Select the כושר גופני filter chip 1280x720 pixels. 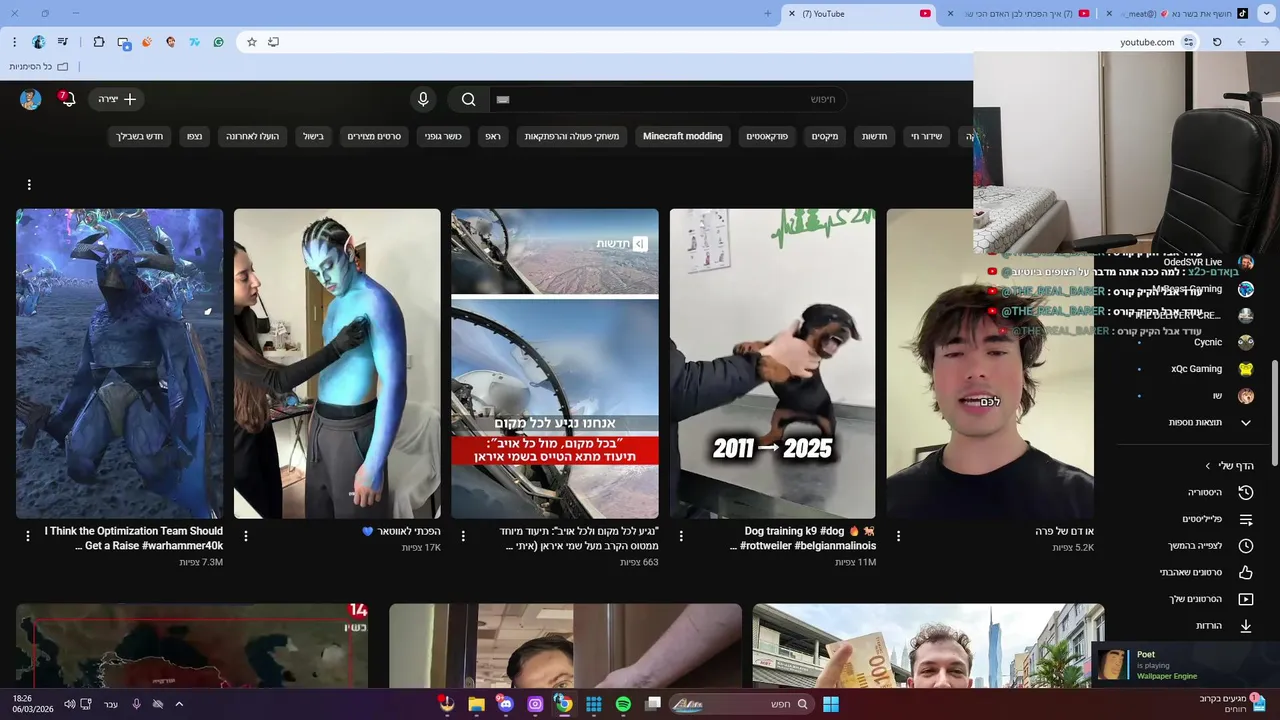[x=443, y=136]
